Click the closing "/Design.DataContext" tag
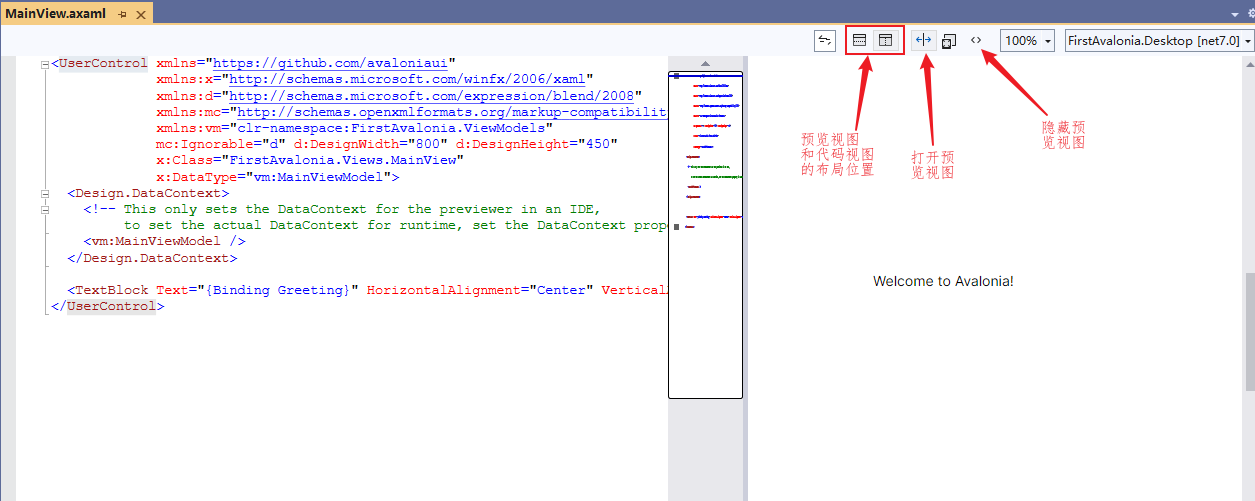 coord(153,257)
